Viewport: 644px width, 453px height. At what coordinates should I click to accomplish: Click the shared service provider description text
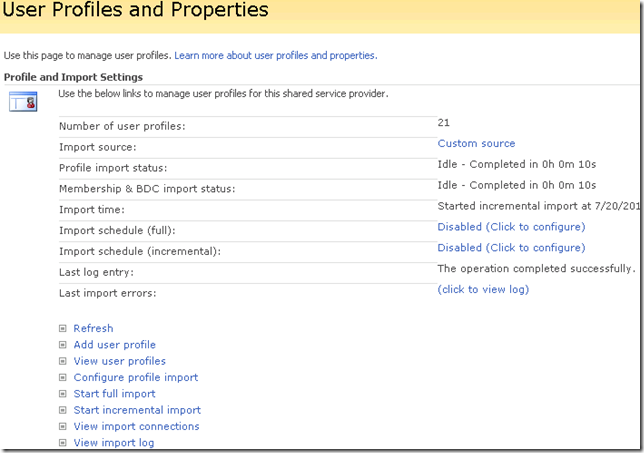223,94
